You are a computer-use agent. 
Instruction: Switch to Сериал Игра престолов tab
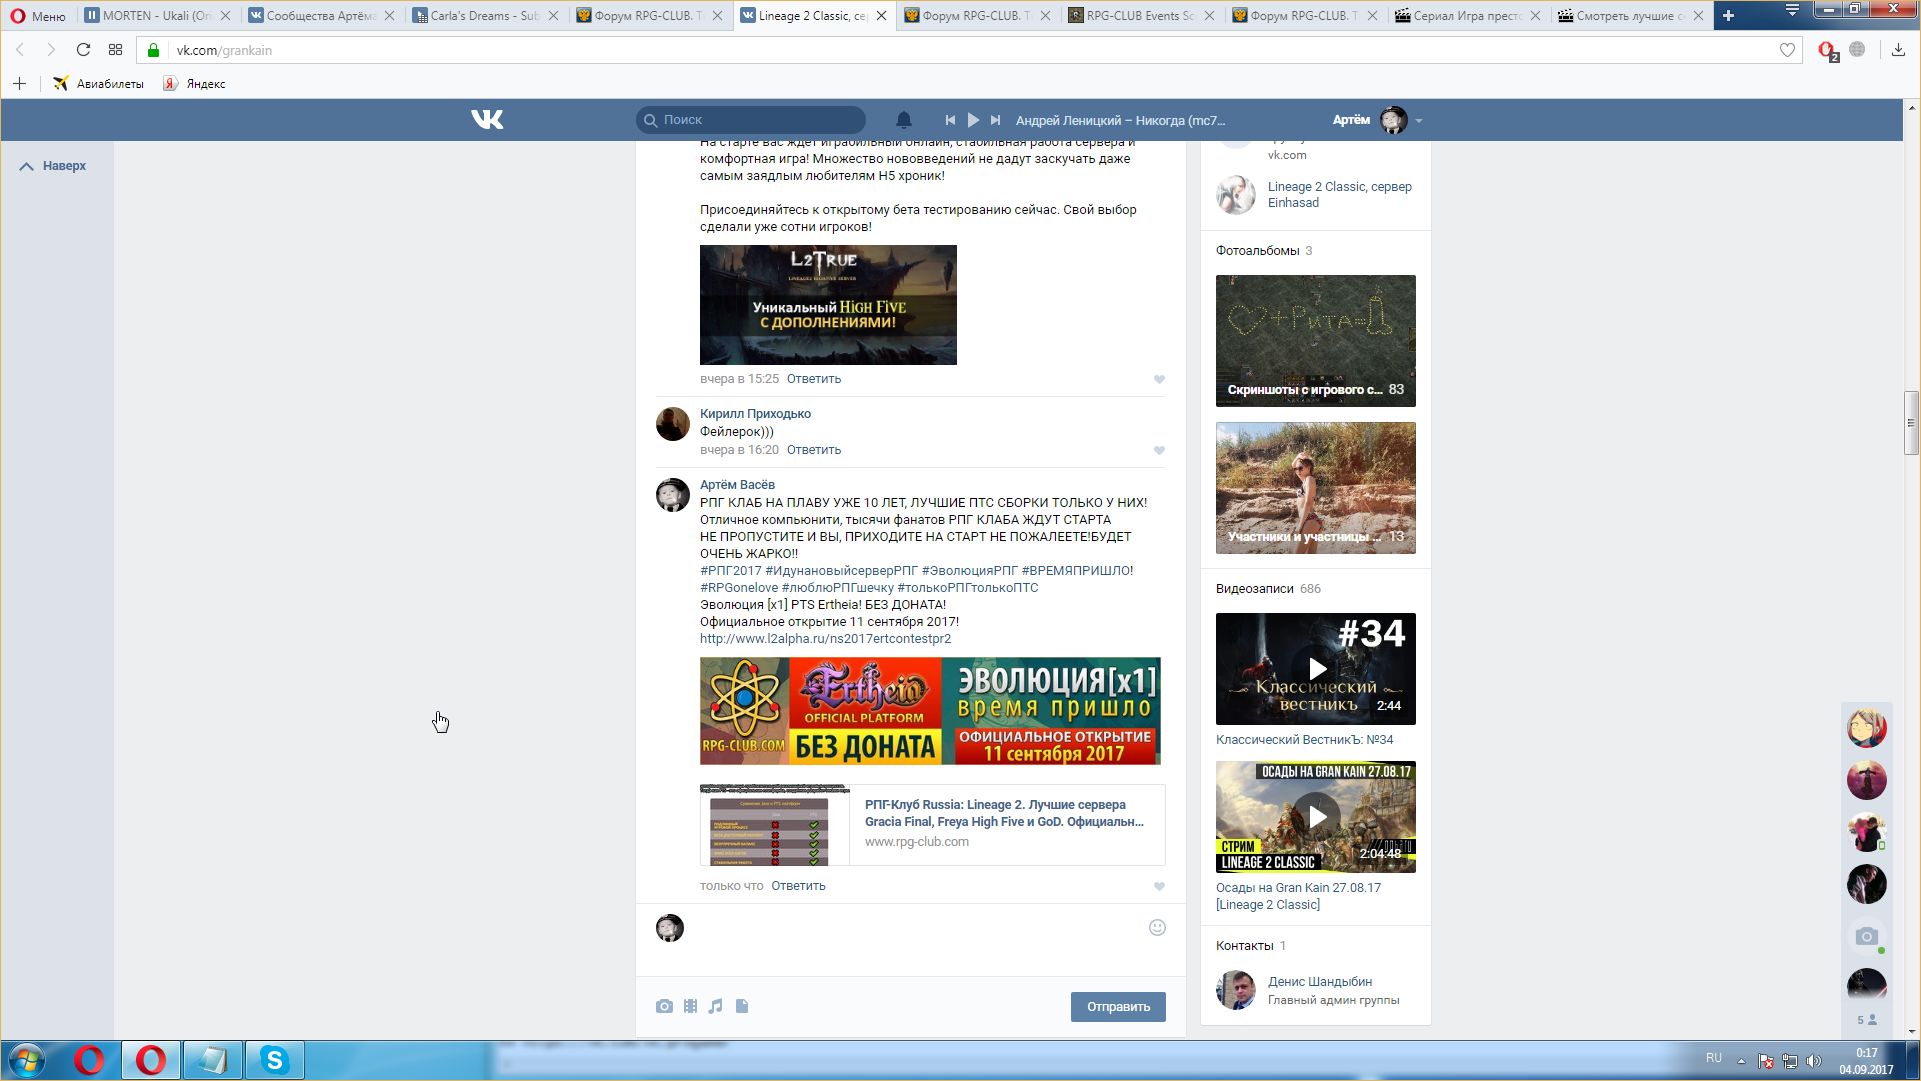pyautogui.click(x=1468, y=16)
